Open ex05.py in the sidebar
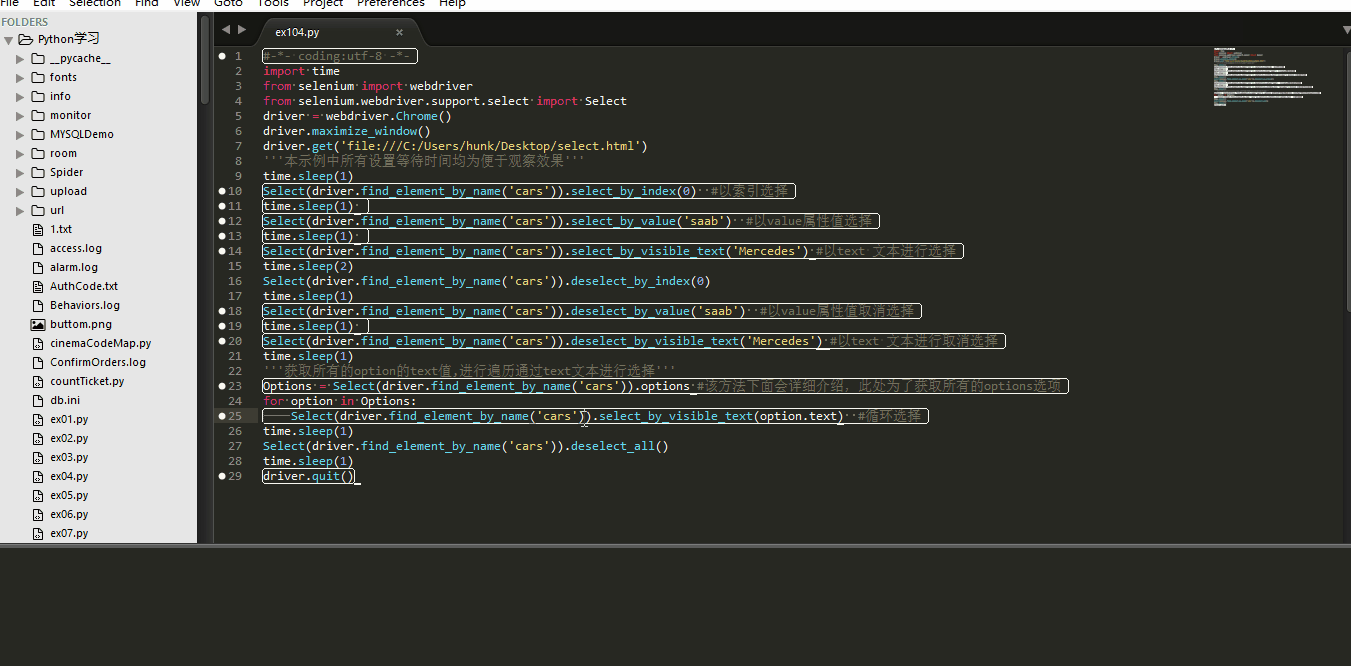Viewport: 1351px width, 666px height. pyautogui.click(x=69, y=495)
